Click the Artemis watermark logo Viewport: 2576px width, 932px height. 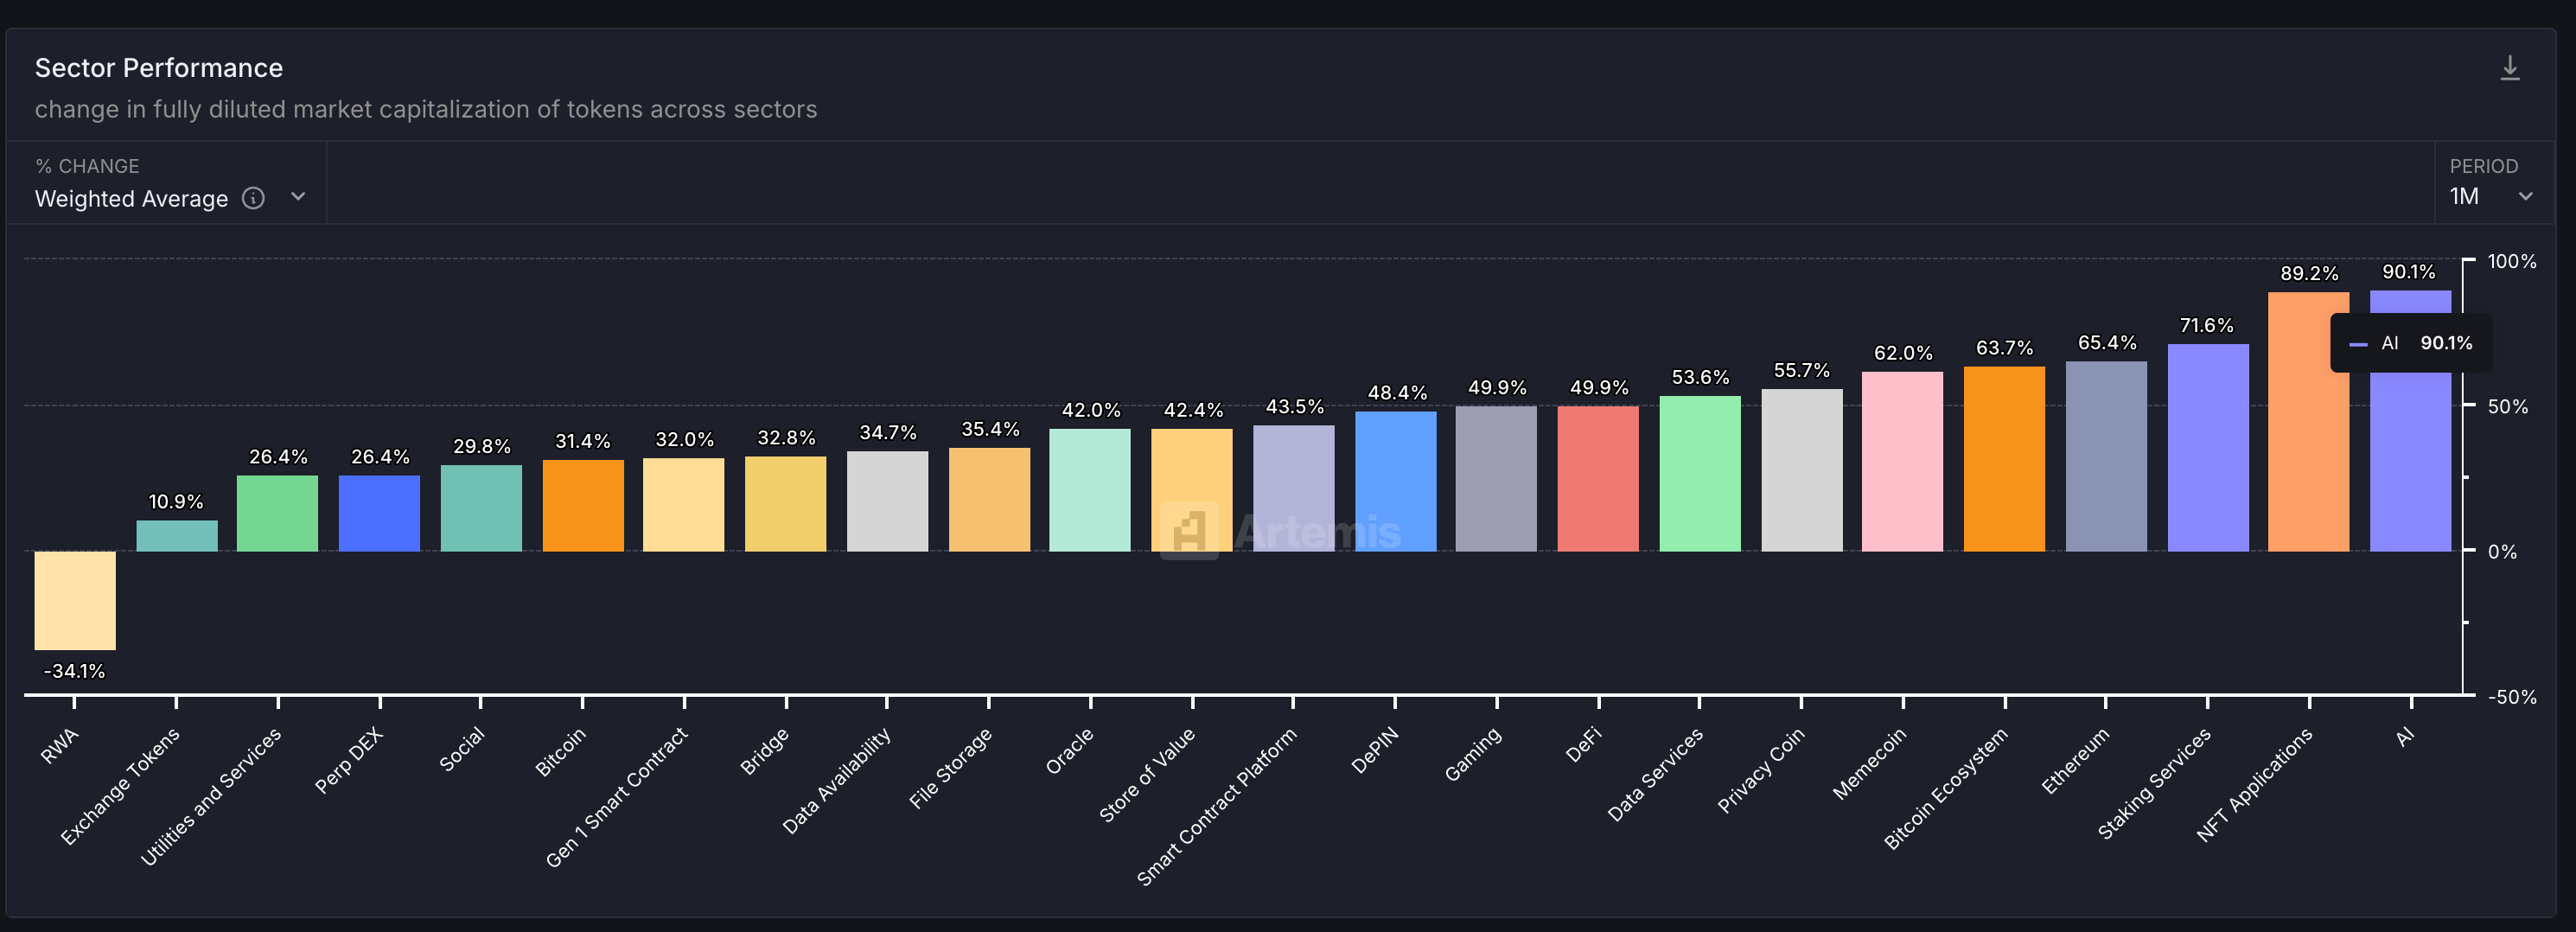tap(1281, 531)
